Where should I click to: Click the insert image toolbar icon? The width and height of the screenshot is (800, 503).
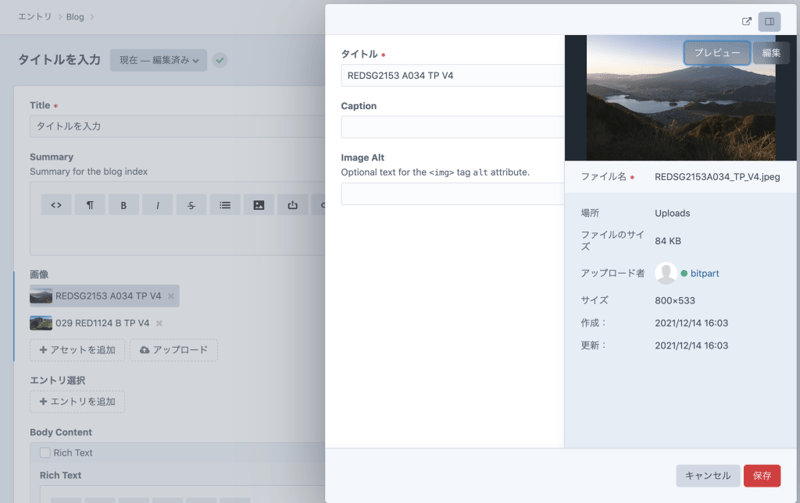pyautogui.click(x=258, y=205)
